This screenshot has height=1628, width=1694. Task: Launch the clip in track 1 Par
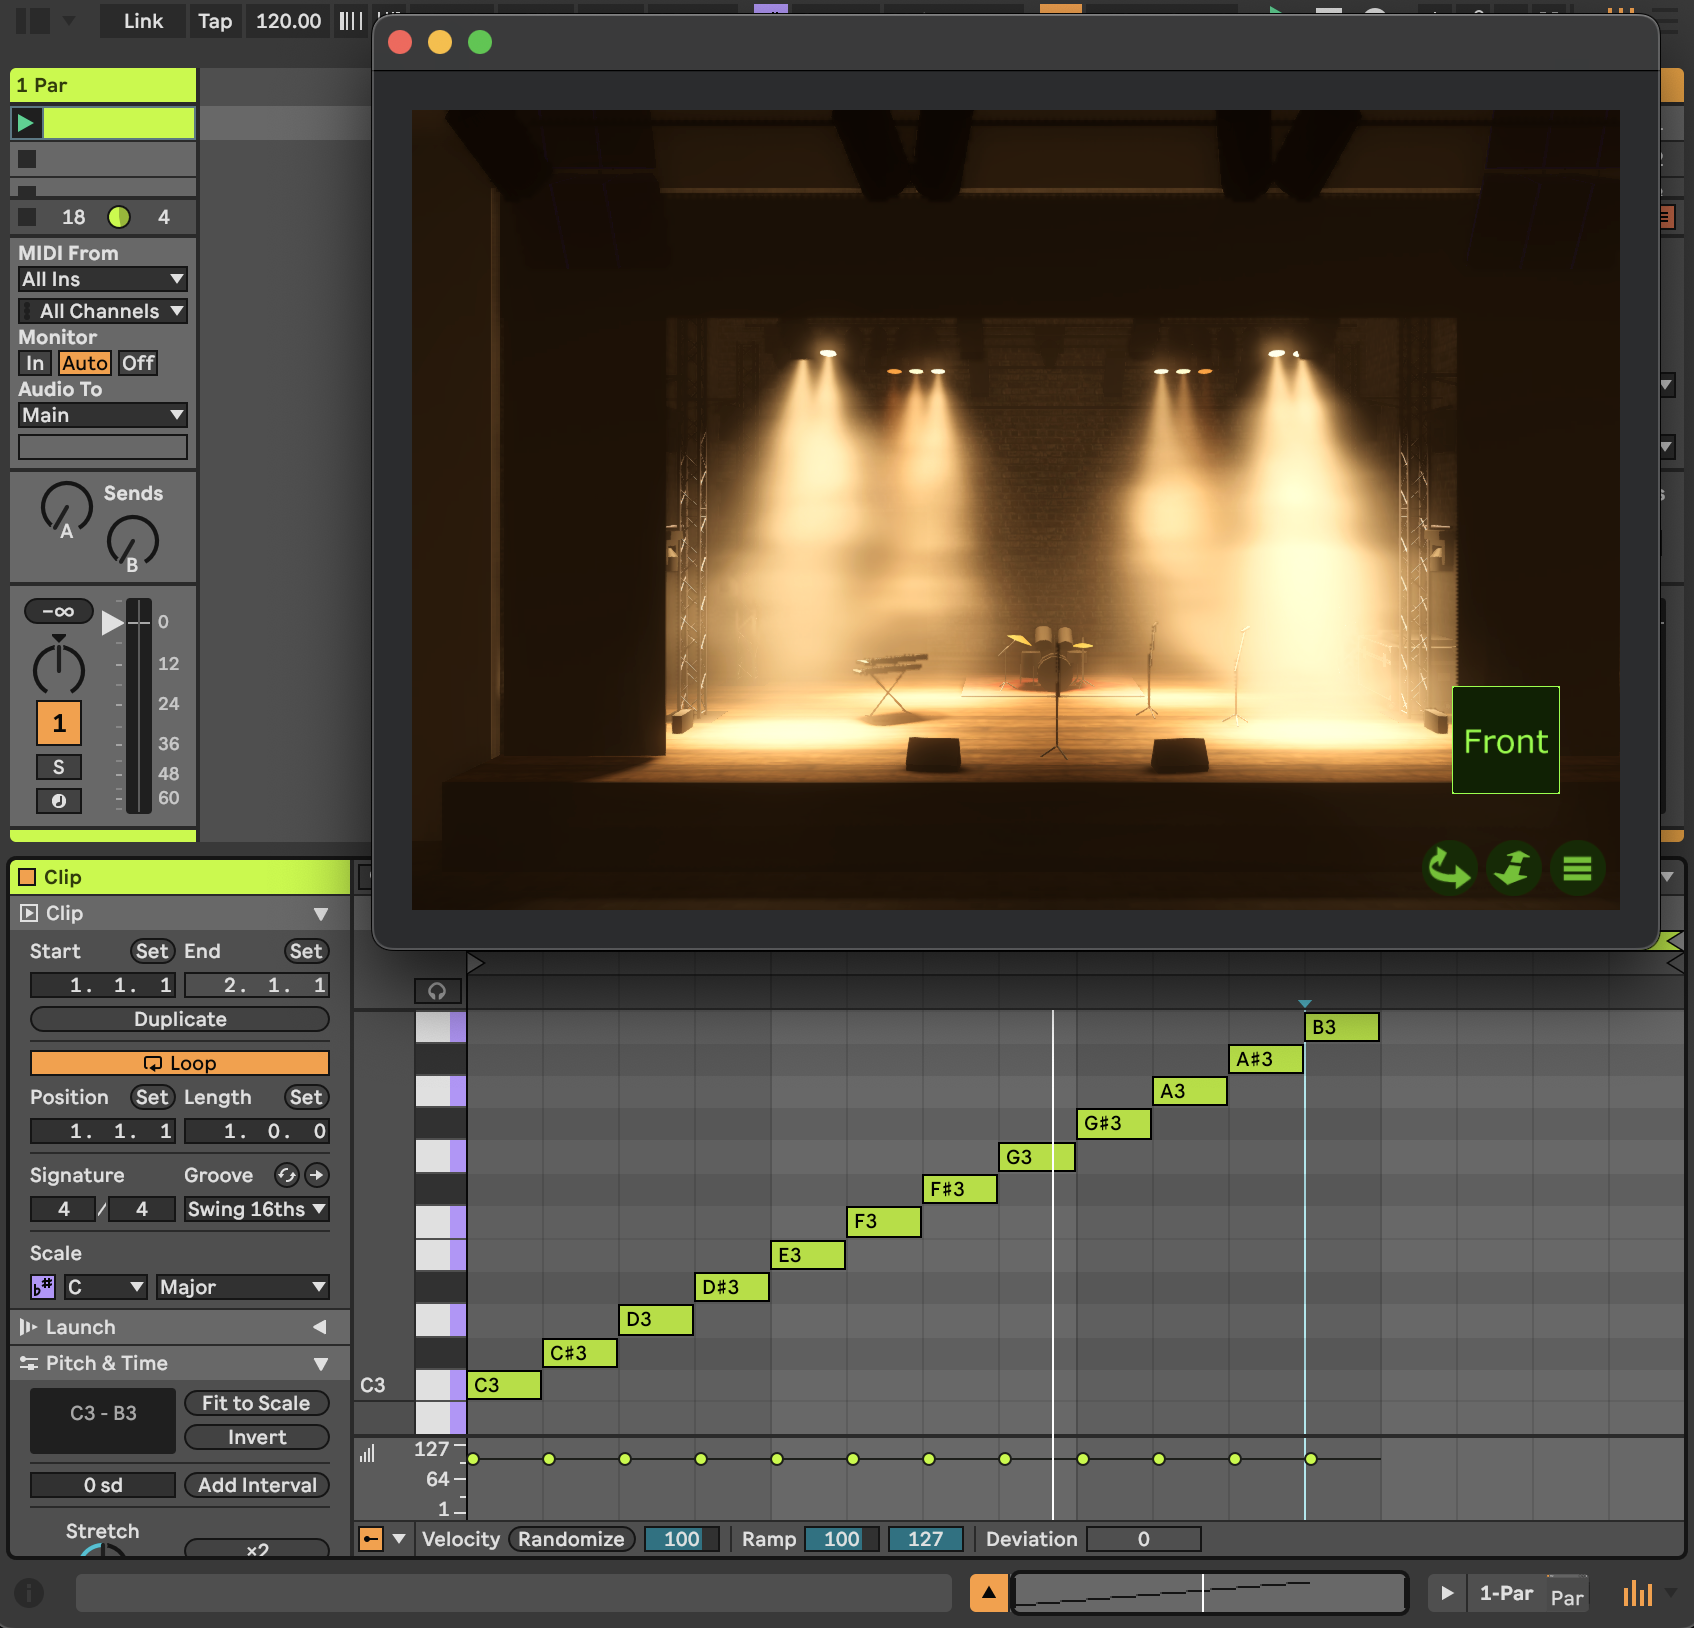(x=26, y=123)
